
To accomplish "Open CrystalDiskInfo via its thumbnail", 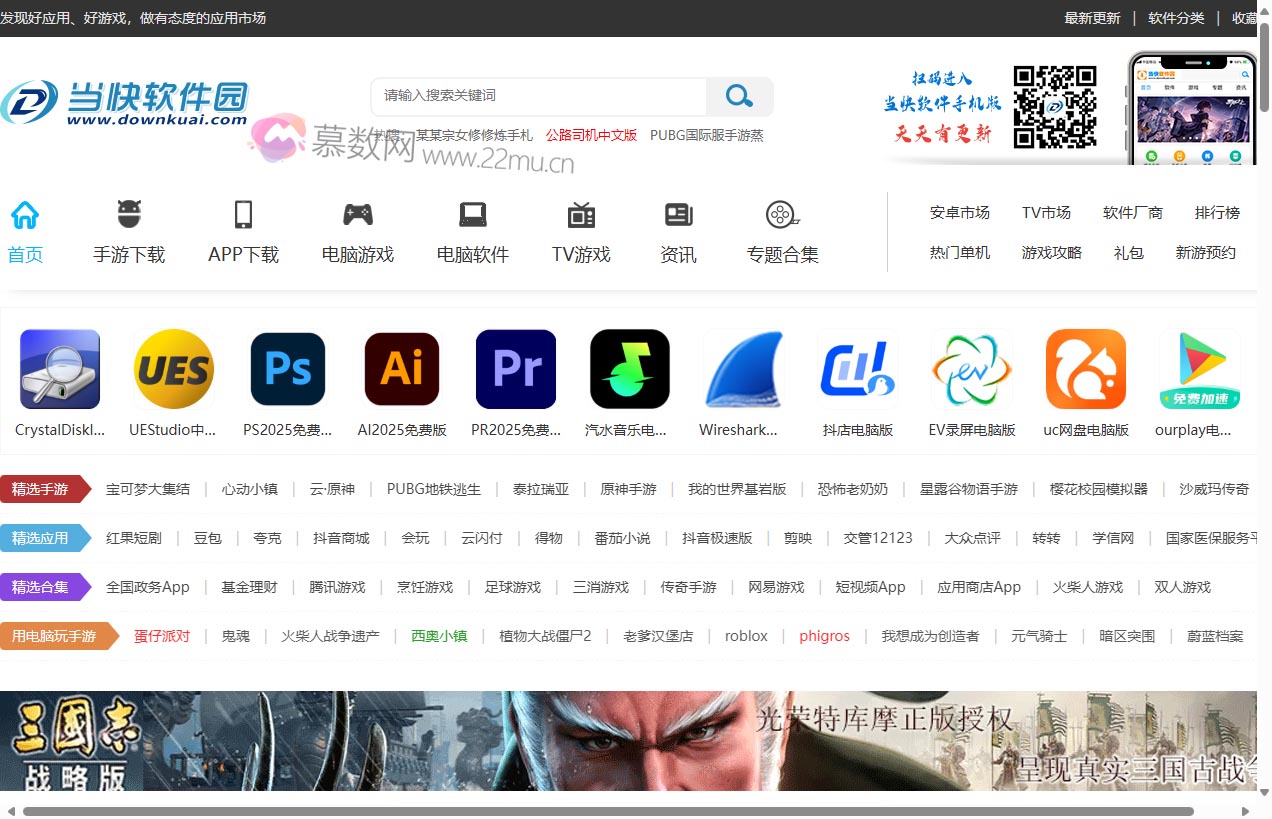I will [59, 369].
